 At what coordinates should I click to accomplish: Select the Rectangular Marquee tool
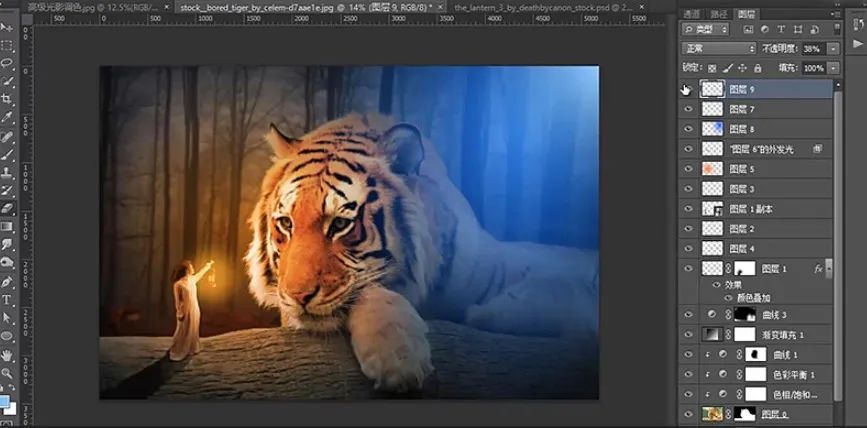click(x=7, y=46)
